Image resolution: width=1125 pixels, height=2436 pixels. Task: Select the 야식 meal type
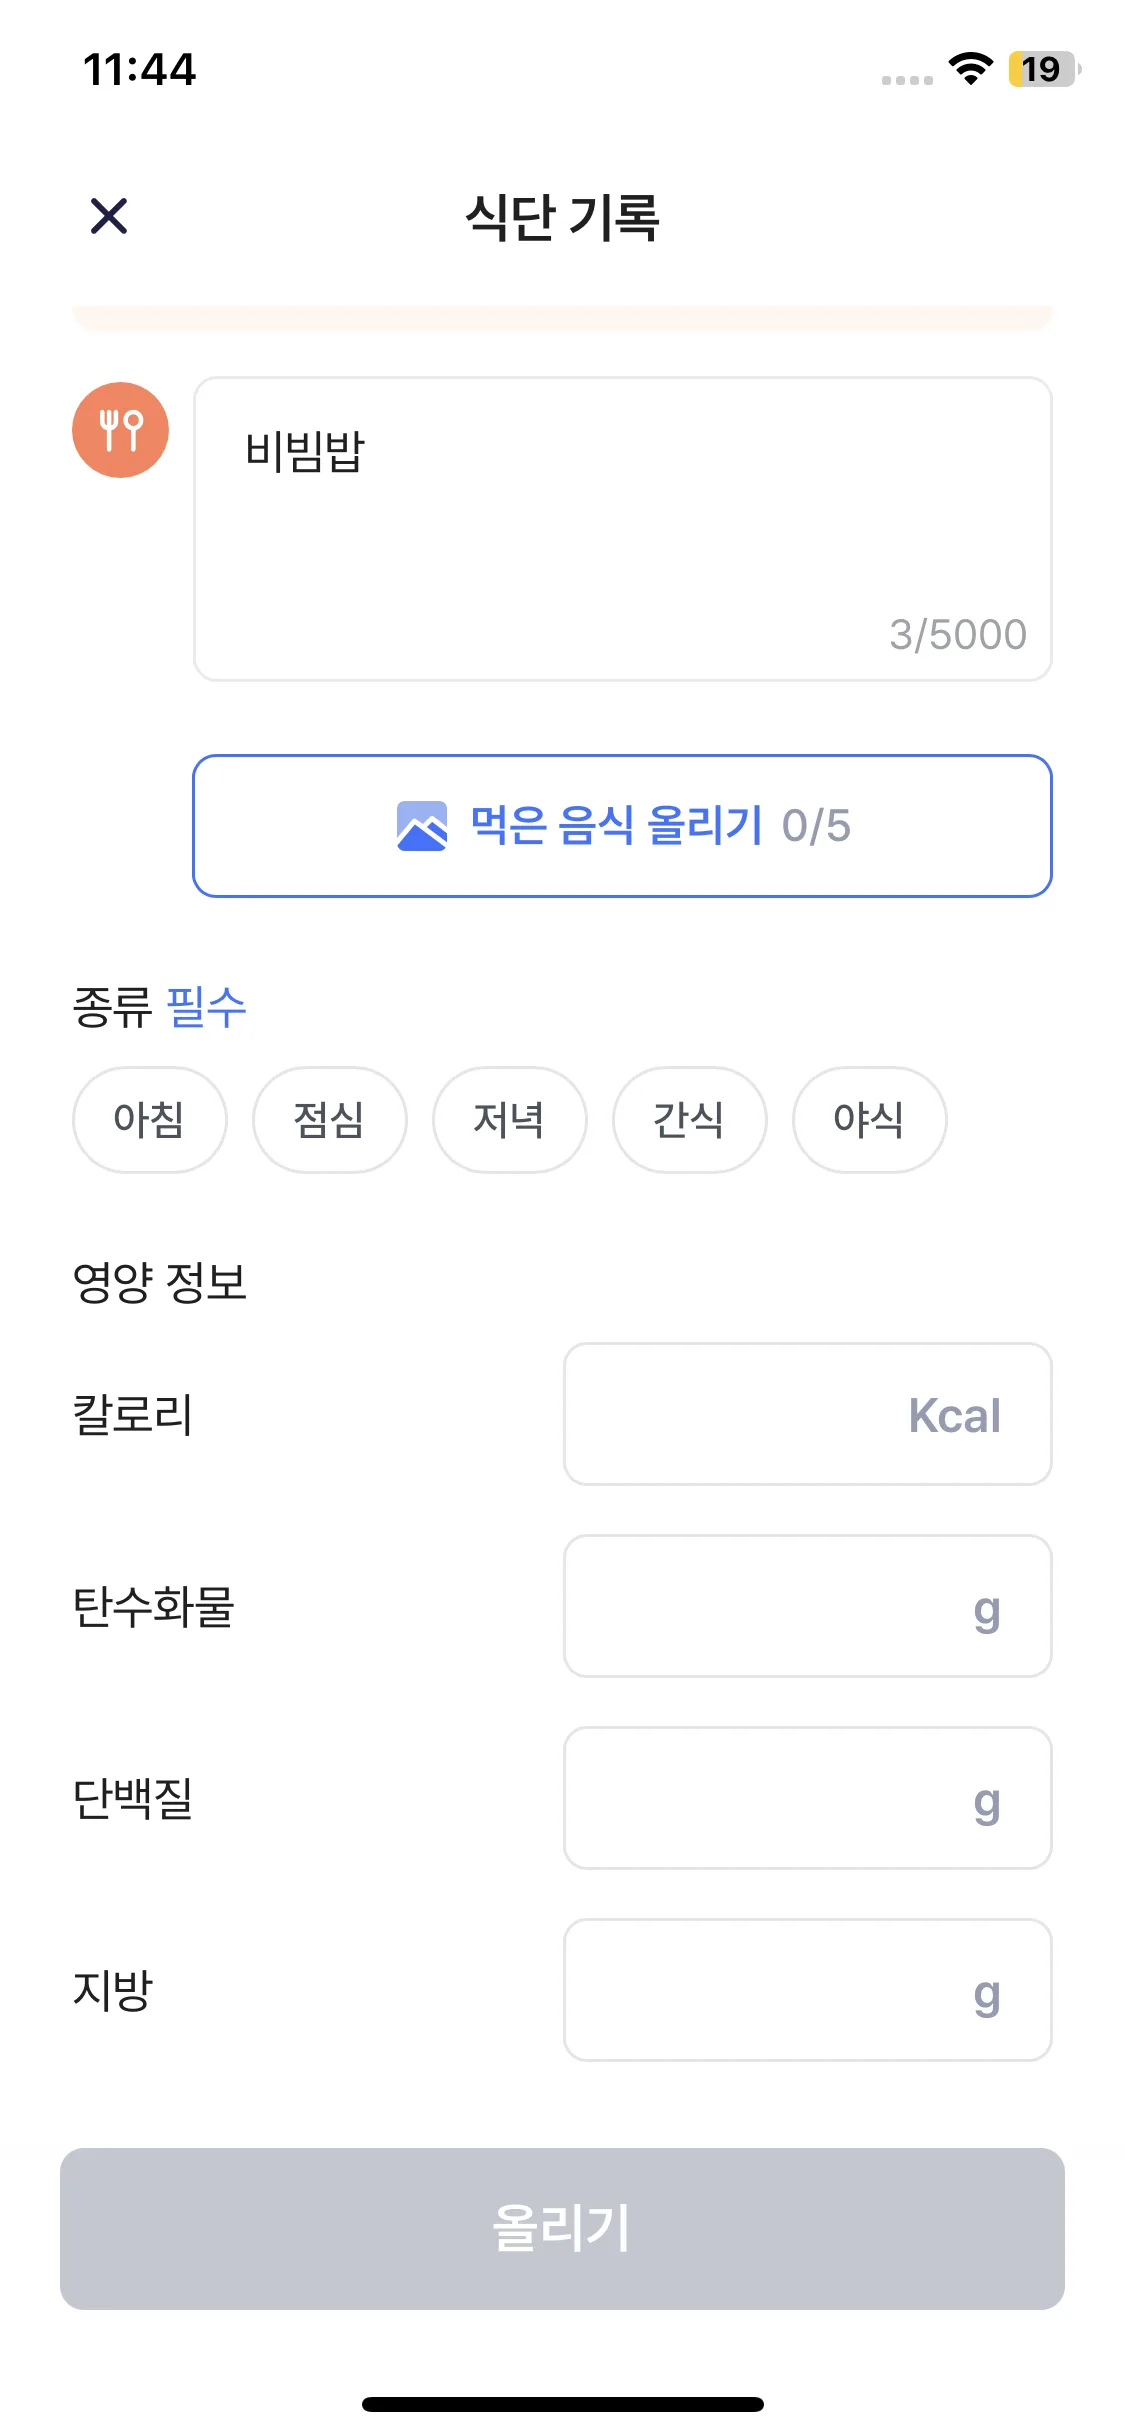(x=869, y=1119)
